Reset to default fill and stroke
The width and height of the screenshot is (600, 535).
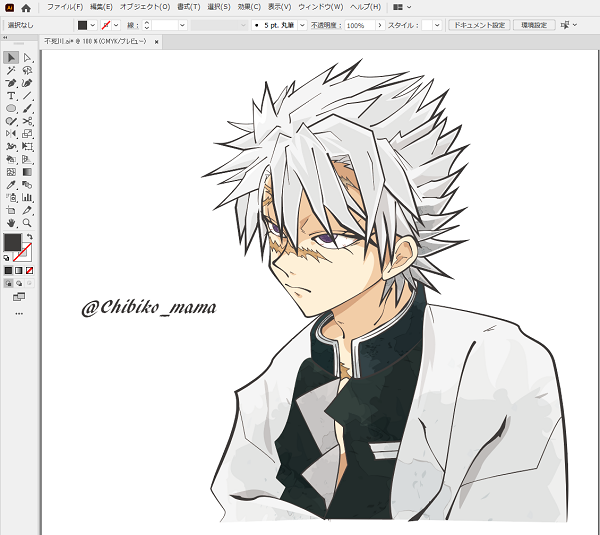(x=6, y=258)
